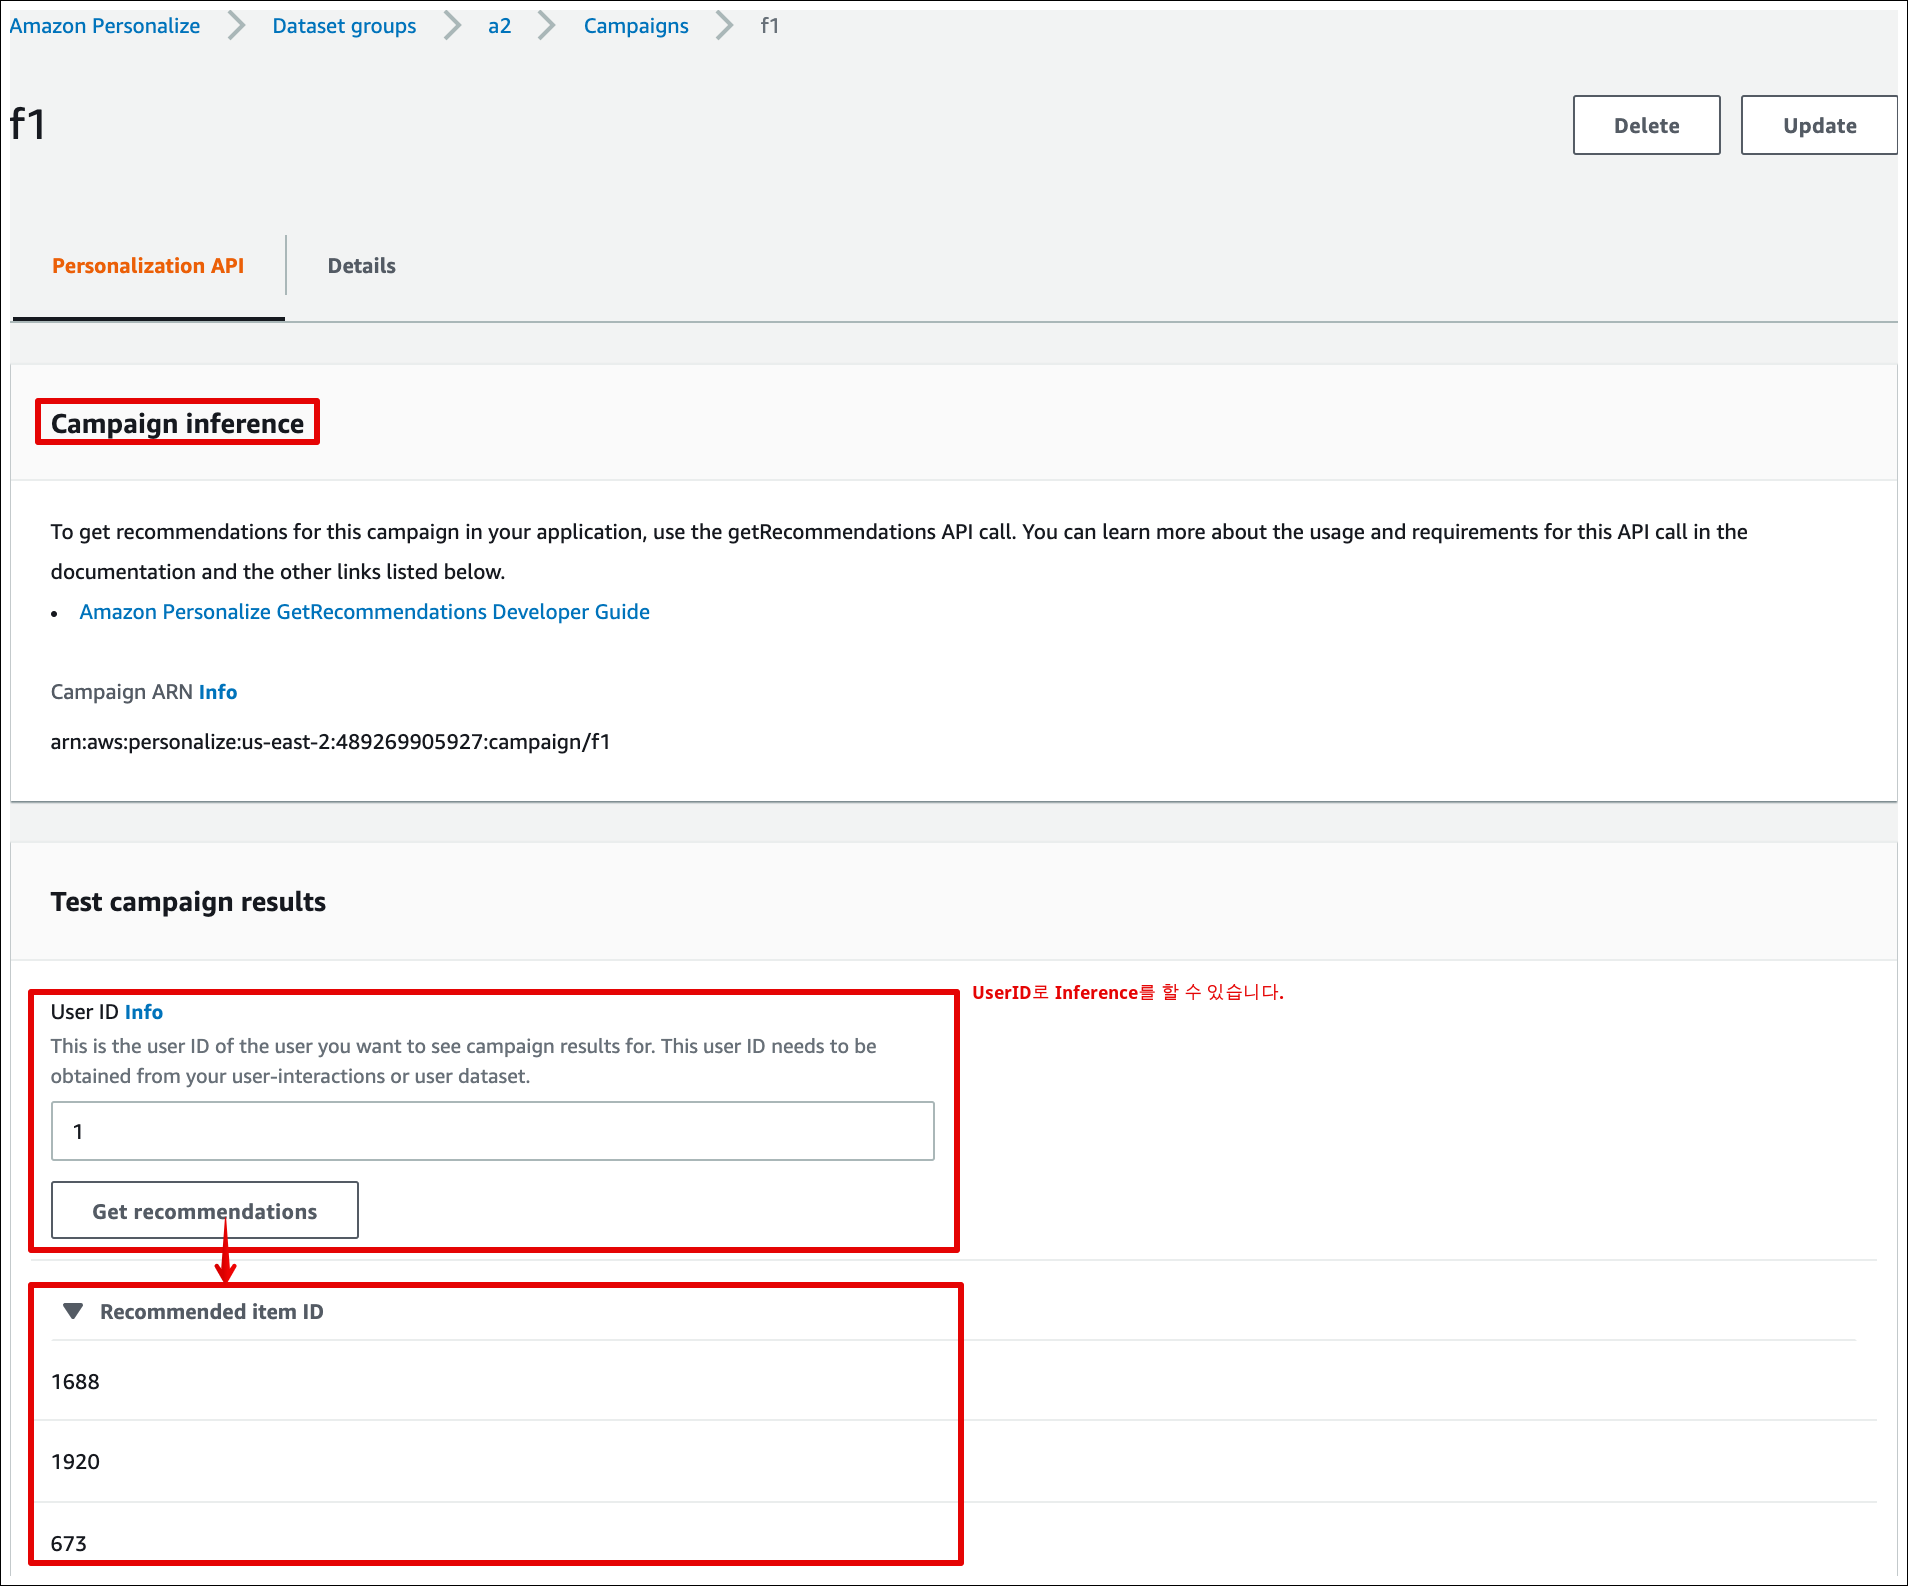Click the Delete campaign button
1908x1586 pixels.
(x=1646, y=125)
